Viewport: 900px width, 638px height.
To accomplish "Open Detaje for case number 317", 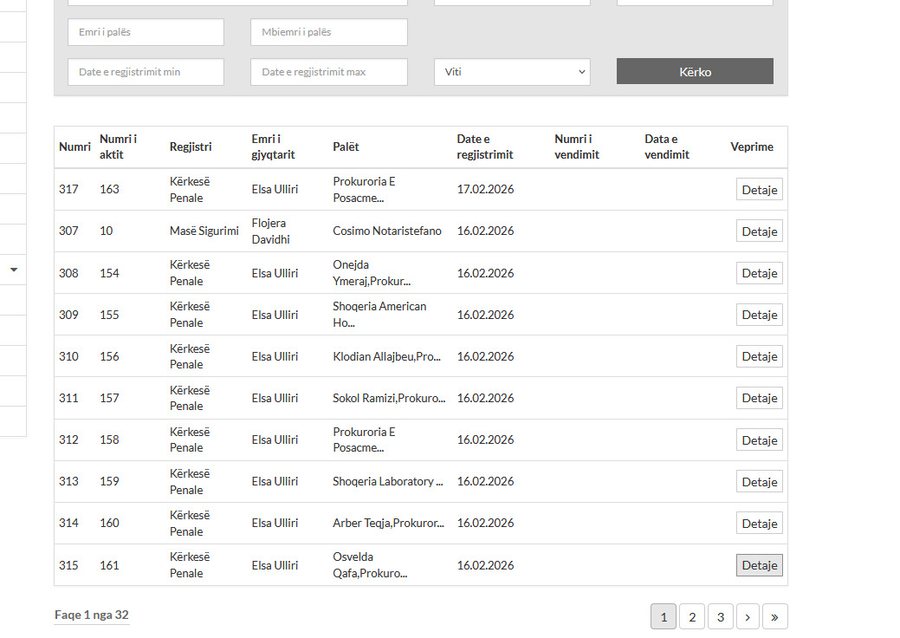I will [759, 190].
